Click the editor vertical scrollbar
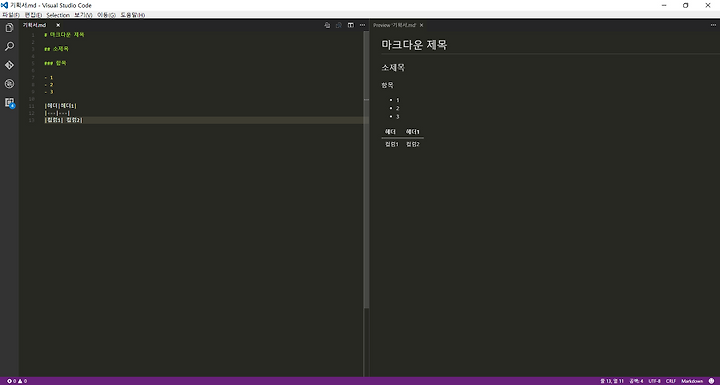The width and height of the screenshot is (720, 385). pyautogui.click(x=366, y=170)
